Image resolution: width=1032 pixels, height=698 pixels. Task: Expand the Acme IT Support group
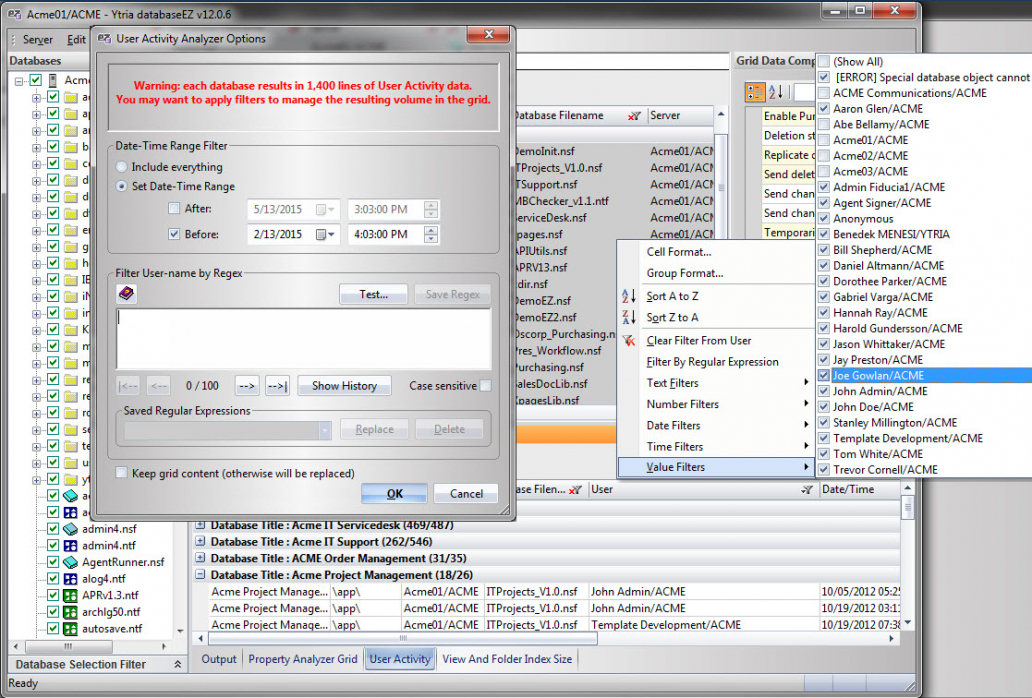[199, 541]
